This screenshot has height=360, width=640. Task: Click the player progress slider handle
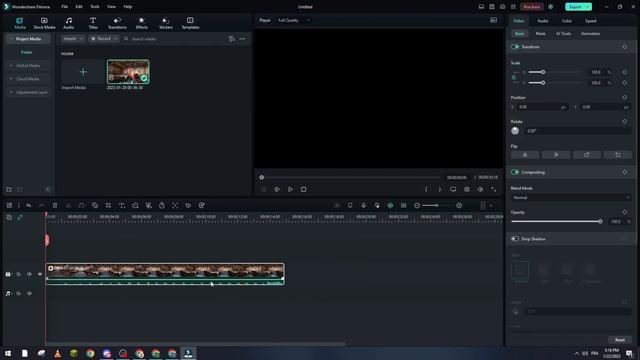click(x=262, y=178)
